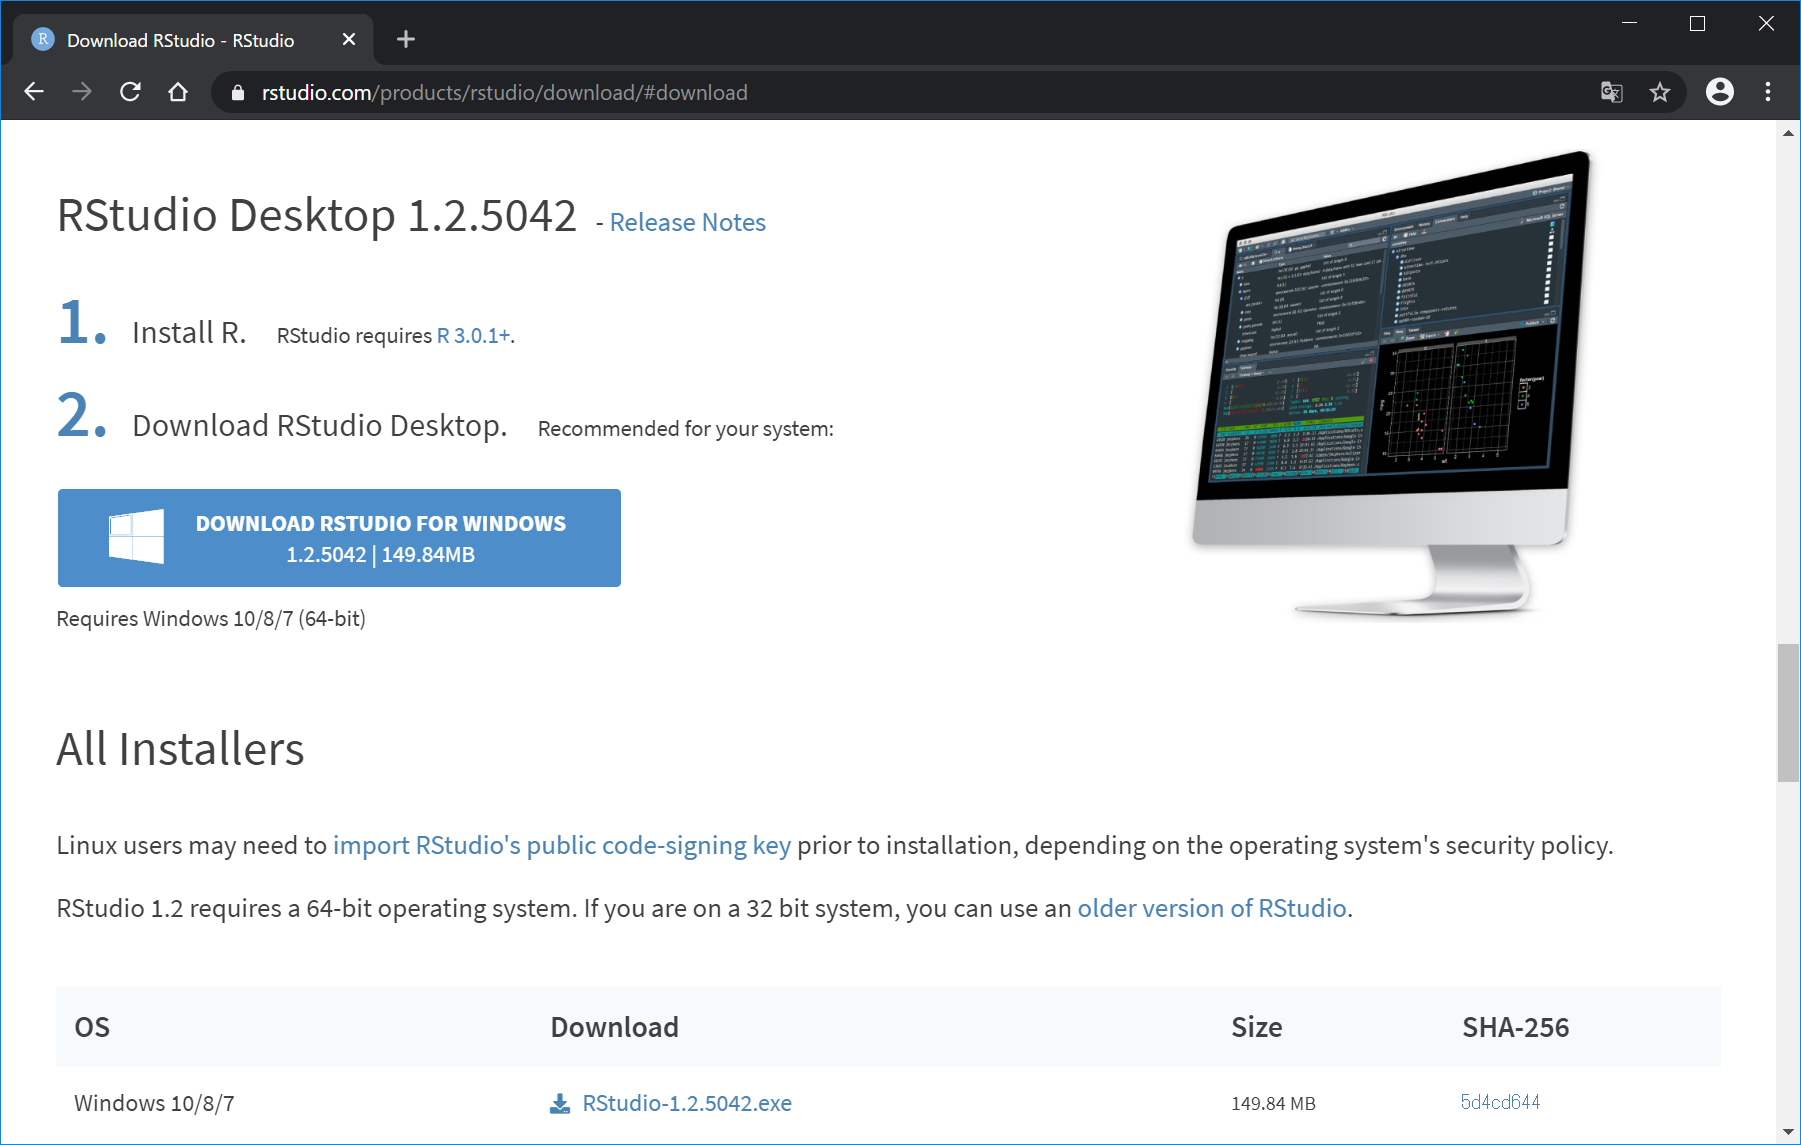
Task: Open the older version of RStudio link
Action: click(x=1211, y=908)
